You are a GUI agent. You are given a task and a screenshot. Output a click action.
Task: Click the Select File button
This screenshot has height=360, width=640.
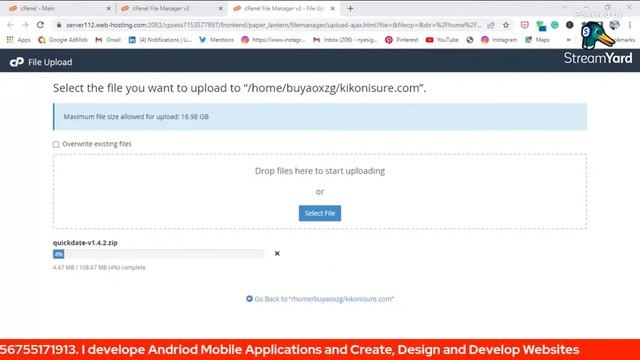pos(320,213)
